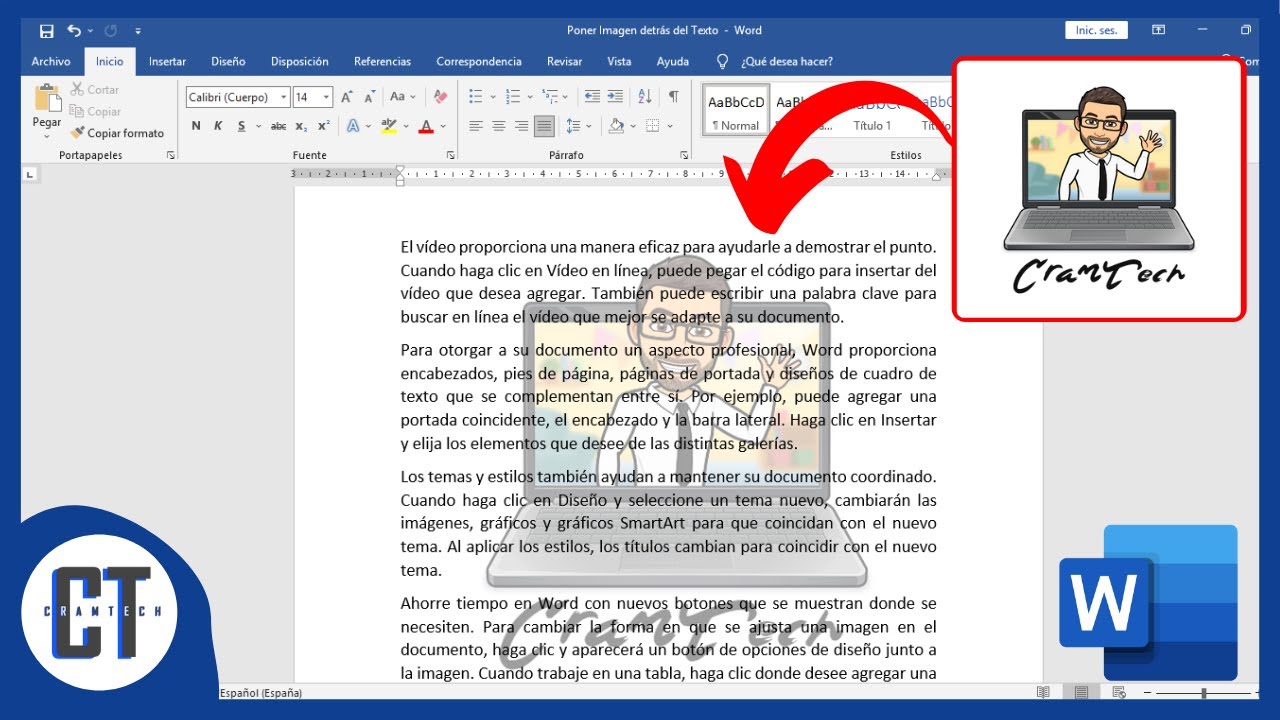This screenshot has height=720, width=1280.
Task: Switch to the Referencias tab
Action: 382,62
